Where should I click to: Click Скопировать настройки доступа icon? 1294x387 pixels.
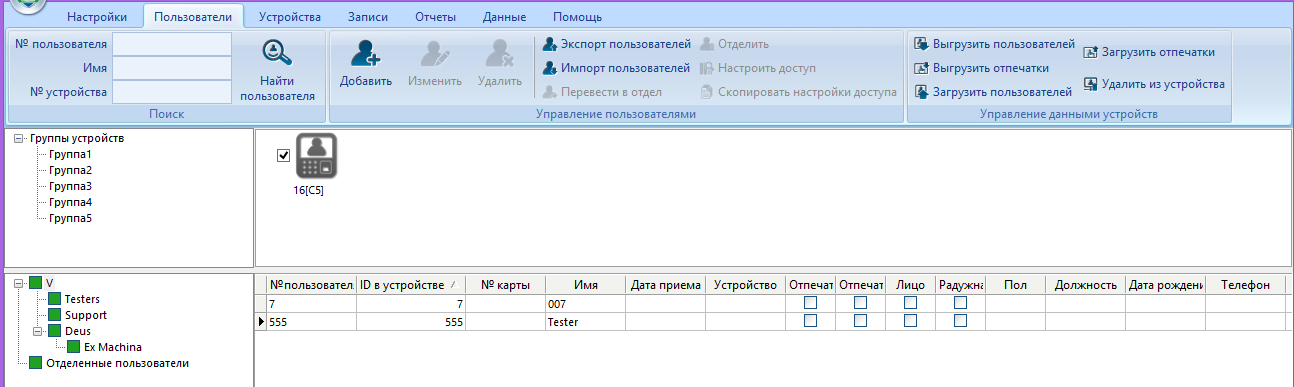coord(707,92)
